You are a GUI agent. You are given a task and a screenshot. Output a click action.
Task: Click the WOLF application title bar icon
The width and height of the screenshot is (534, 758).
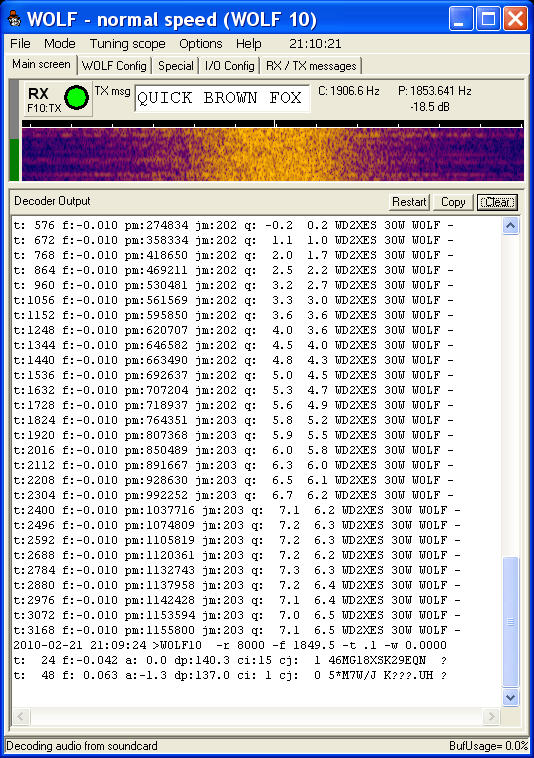(14, 19)
